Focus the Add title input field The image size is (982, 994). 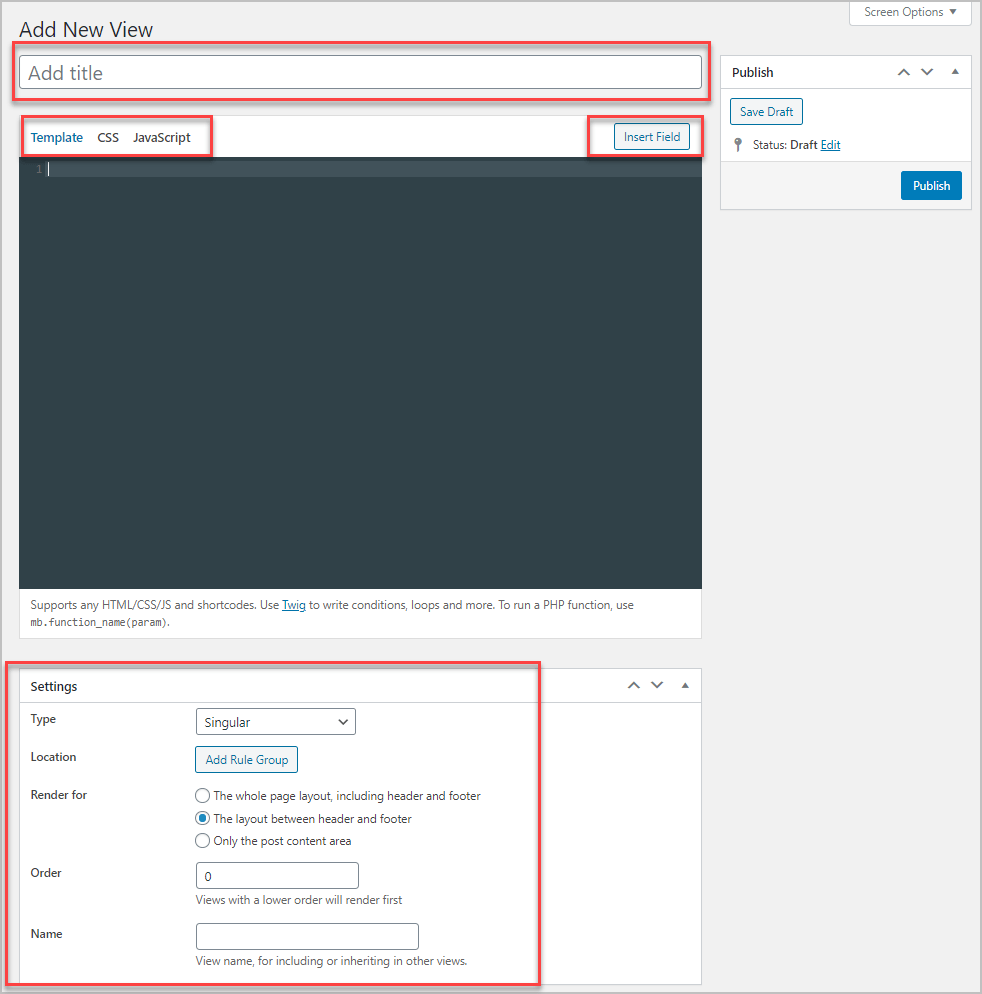coord(360,72)
